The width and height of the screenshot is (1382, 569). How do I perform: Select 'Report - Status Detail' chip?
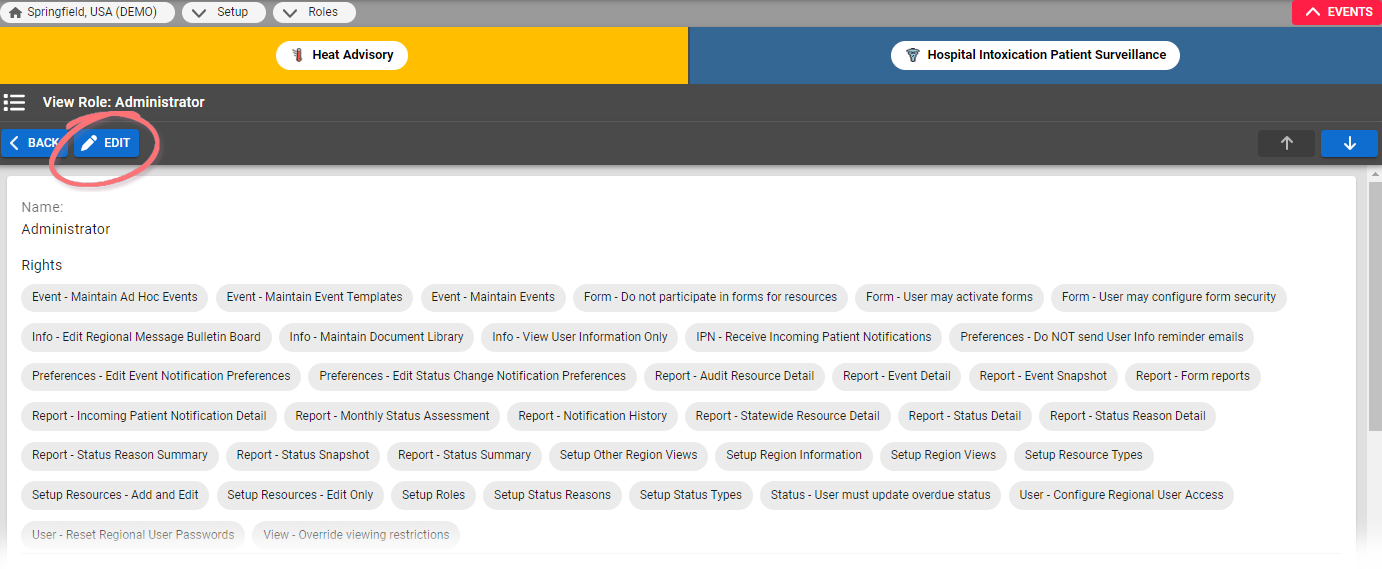tap(965, 416)
